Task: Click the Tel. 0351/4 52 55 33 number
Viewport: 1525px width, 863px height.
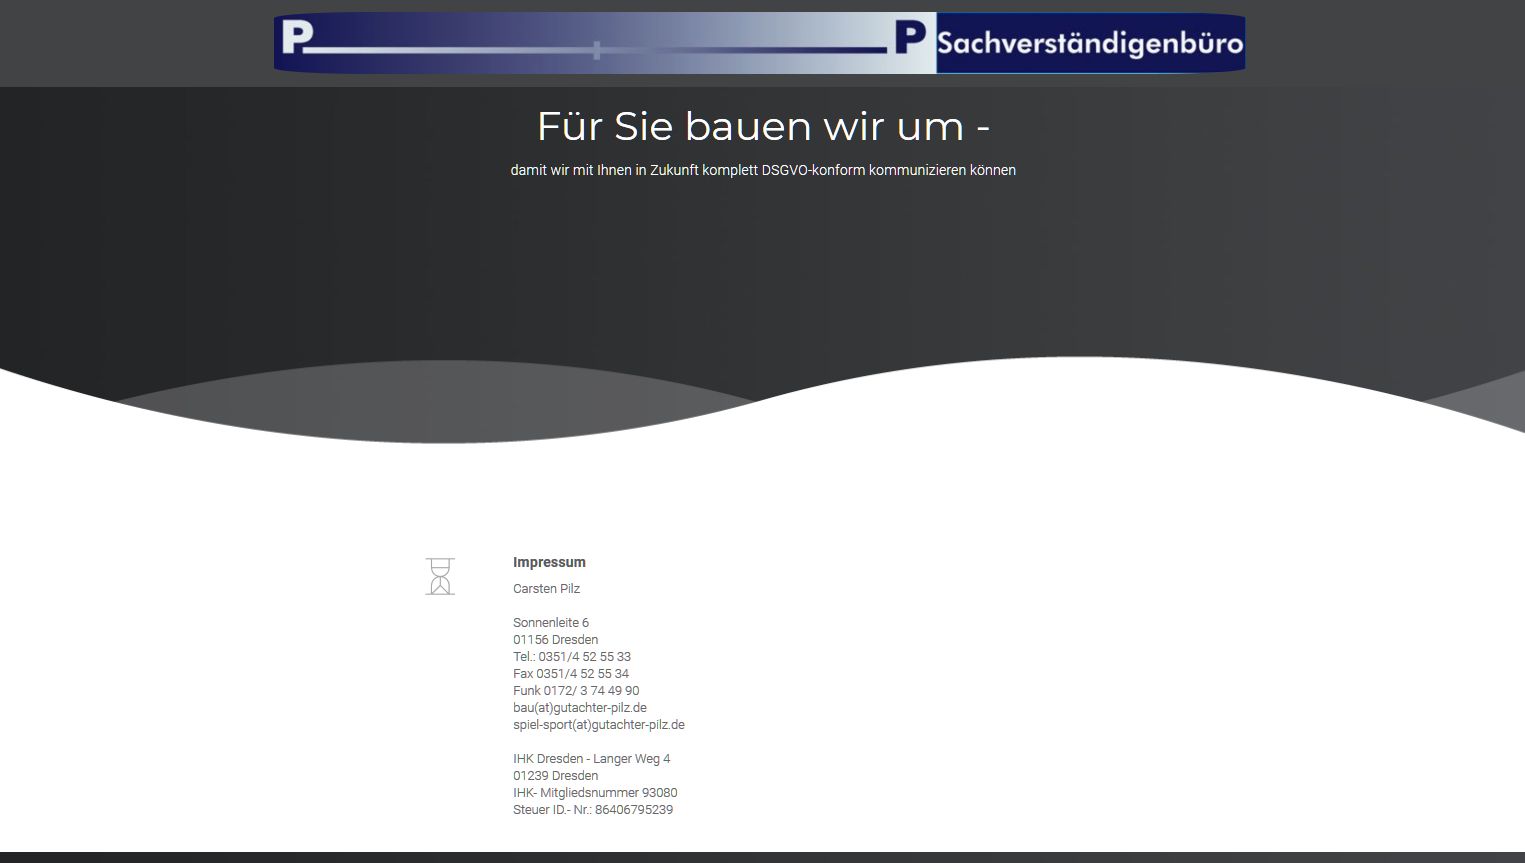Action: pyautogui.click(x=572, y=657)
